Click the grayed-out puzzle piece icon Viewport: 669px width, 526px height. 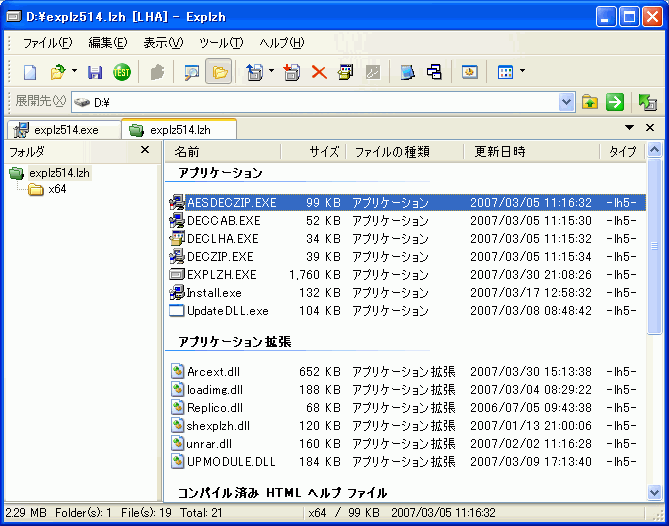(157, 72)
